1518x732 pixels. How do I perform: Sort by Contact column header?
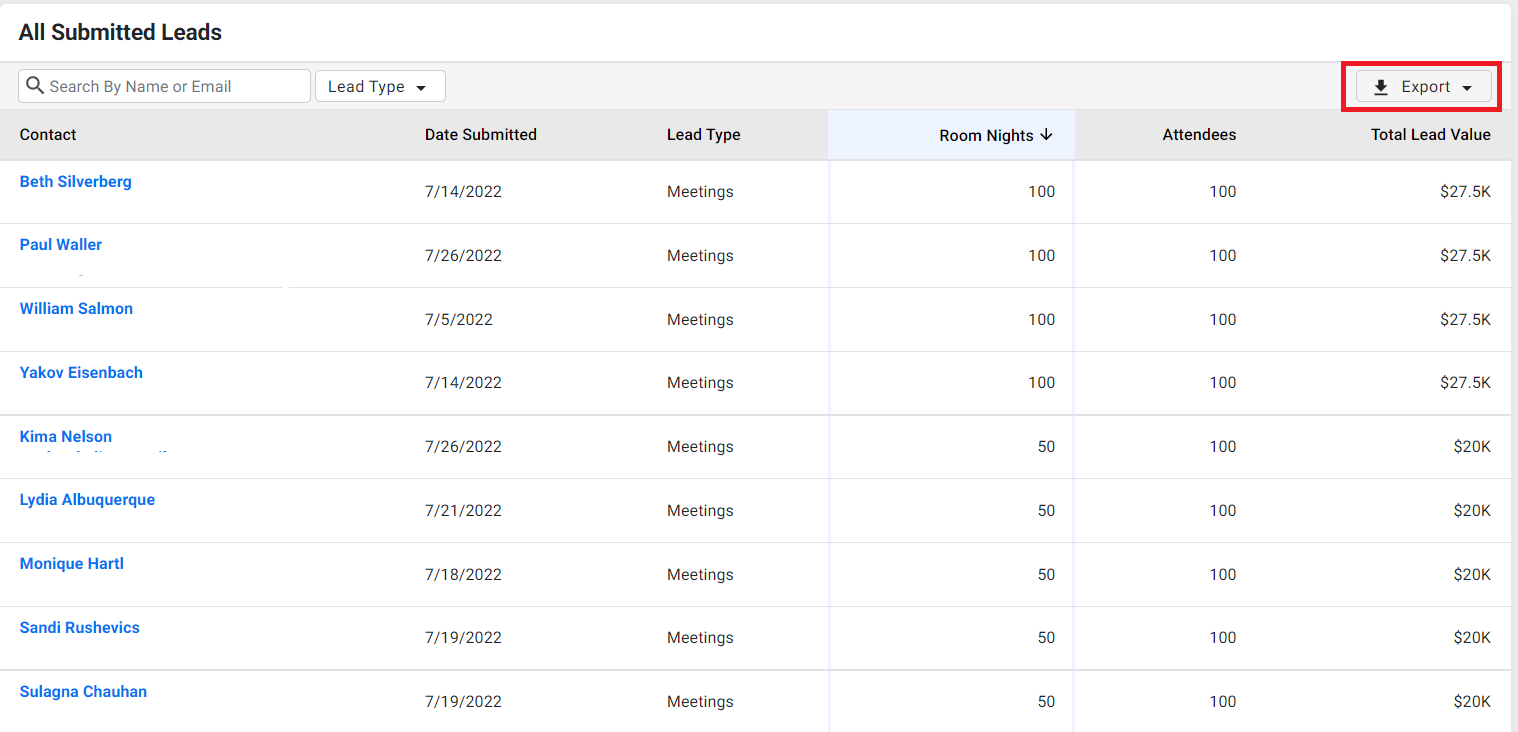[x=48, y=134]
